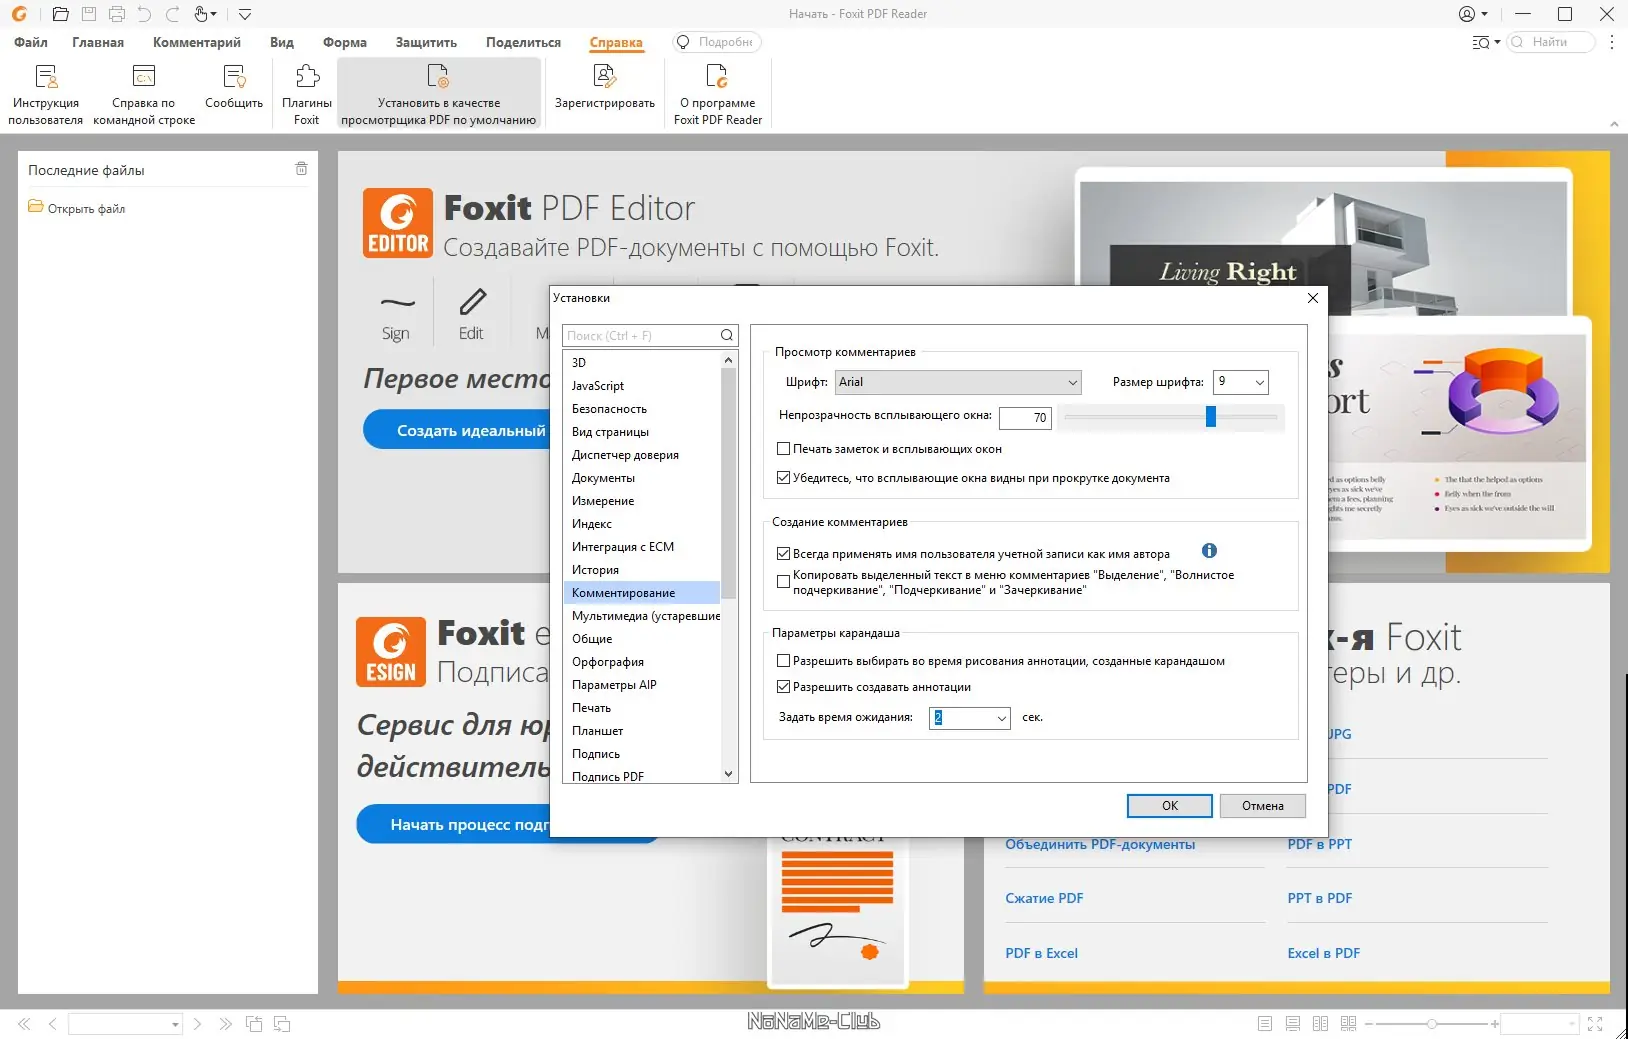1628x1039 pixels.
Task: Click the Поиск field in Установки dialog
Action: click(642, 336)
